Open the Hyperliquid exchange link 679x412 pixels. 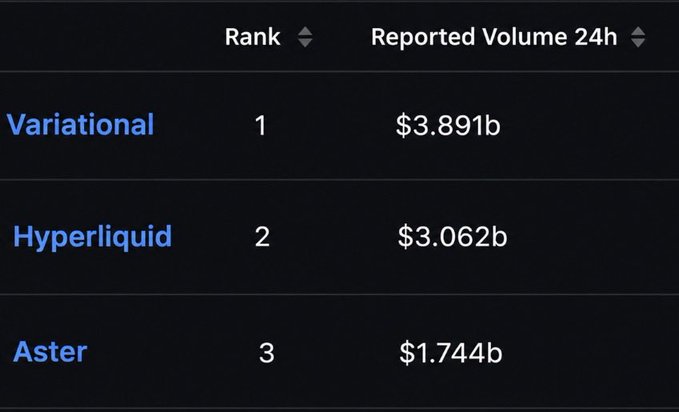(x=93, y=237)
